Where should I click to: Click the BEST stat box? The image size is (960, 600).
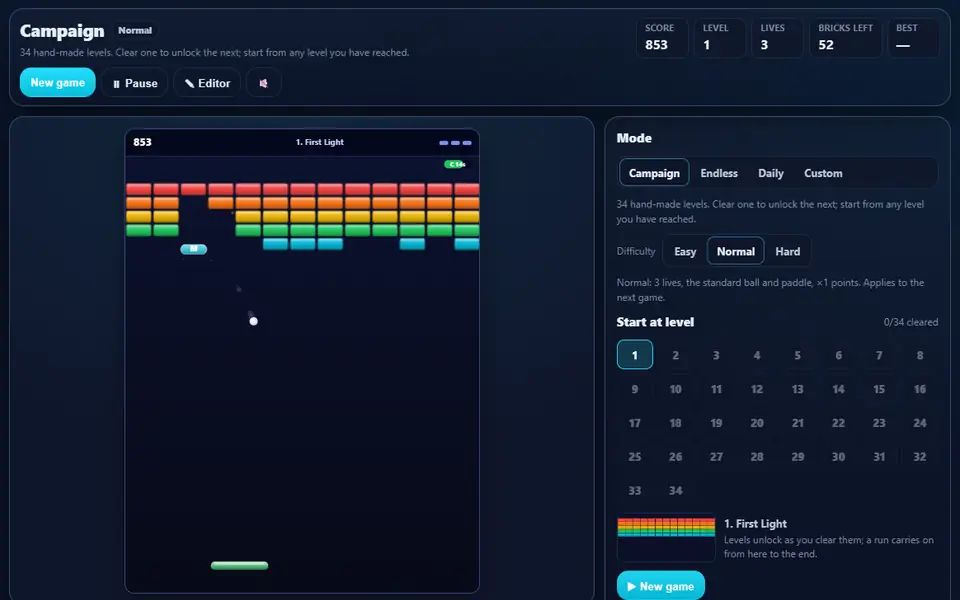[913, 38]
